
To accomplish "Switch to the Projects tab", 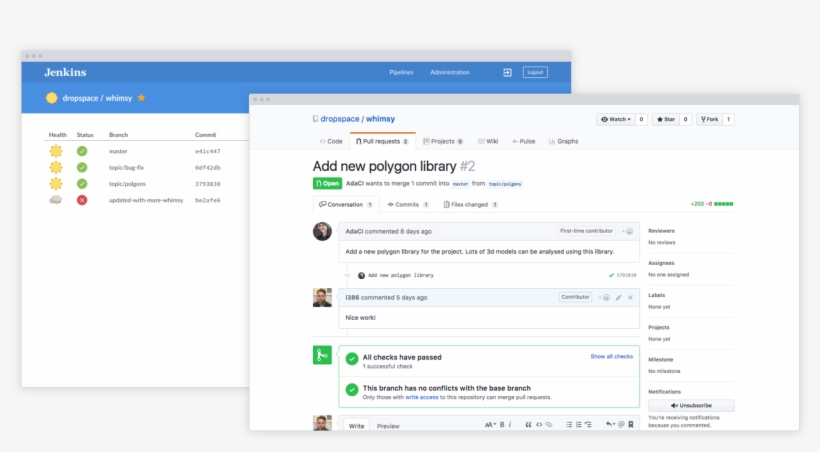I will (443, 141).
